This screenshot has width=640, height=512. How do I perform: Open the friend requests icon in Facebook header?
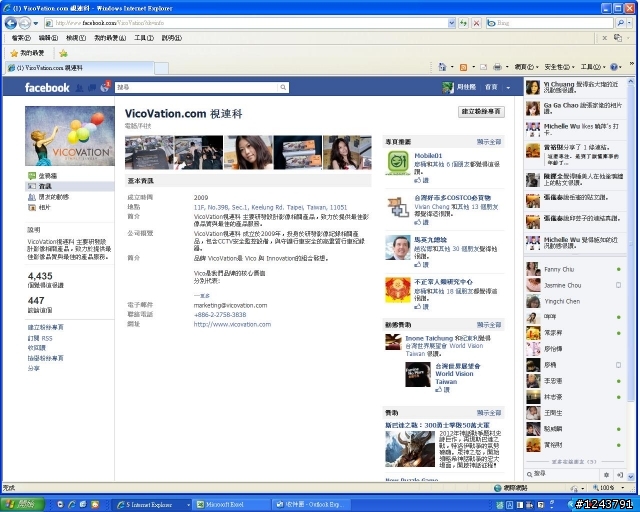[80, 87]
